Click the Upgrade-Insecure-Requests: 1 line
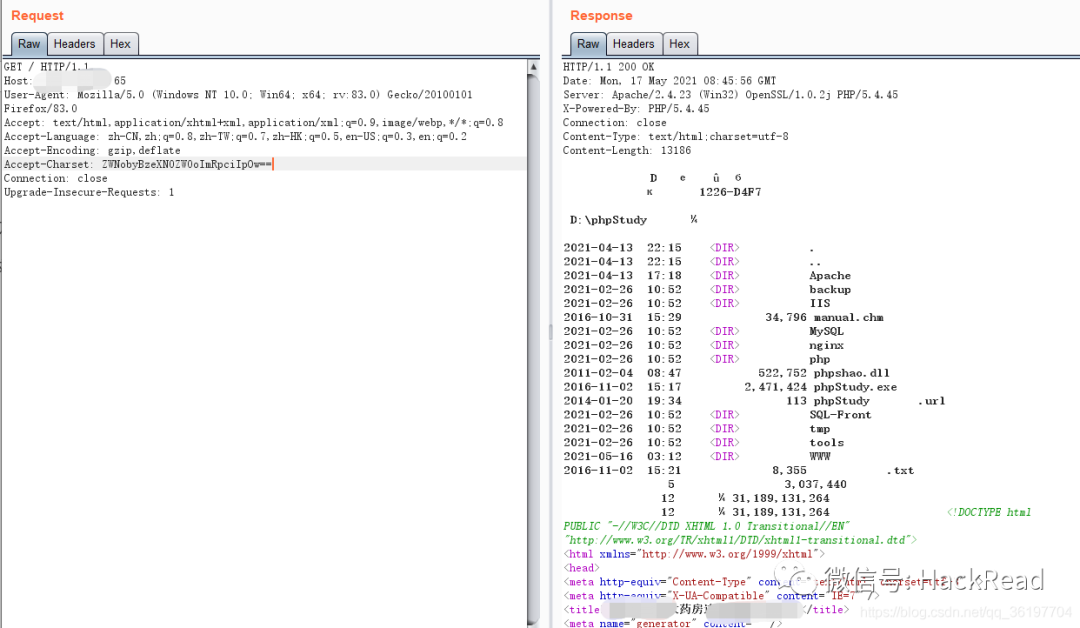The height and width of the screenshot is (628, 1080). click(89, 192)
